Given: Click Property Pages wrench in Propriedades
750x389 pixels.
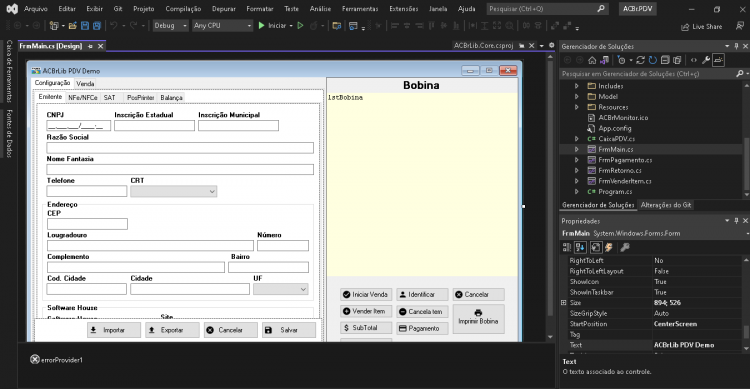Looking at the screenshot, I should [x=625, y=247].
